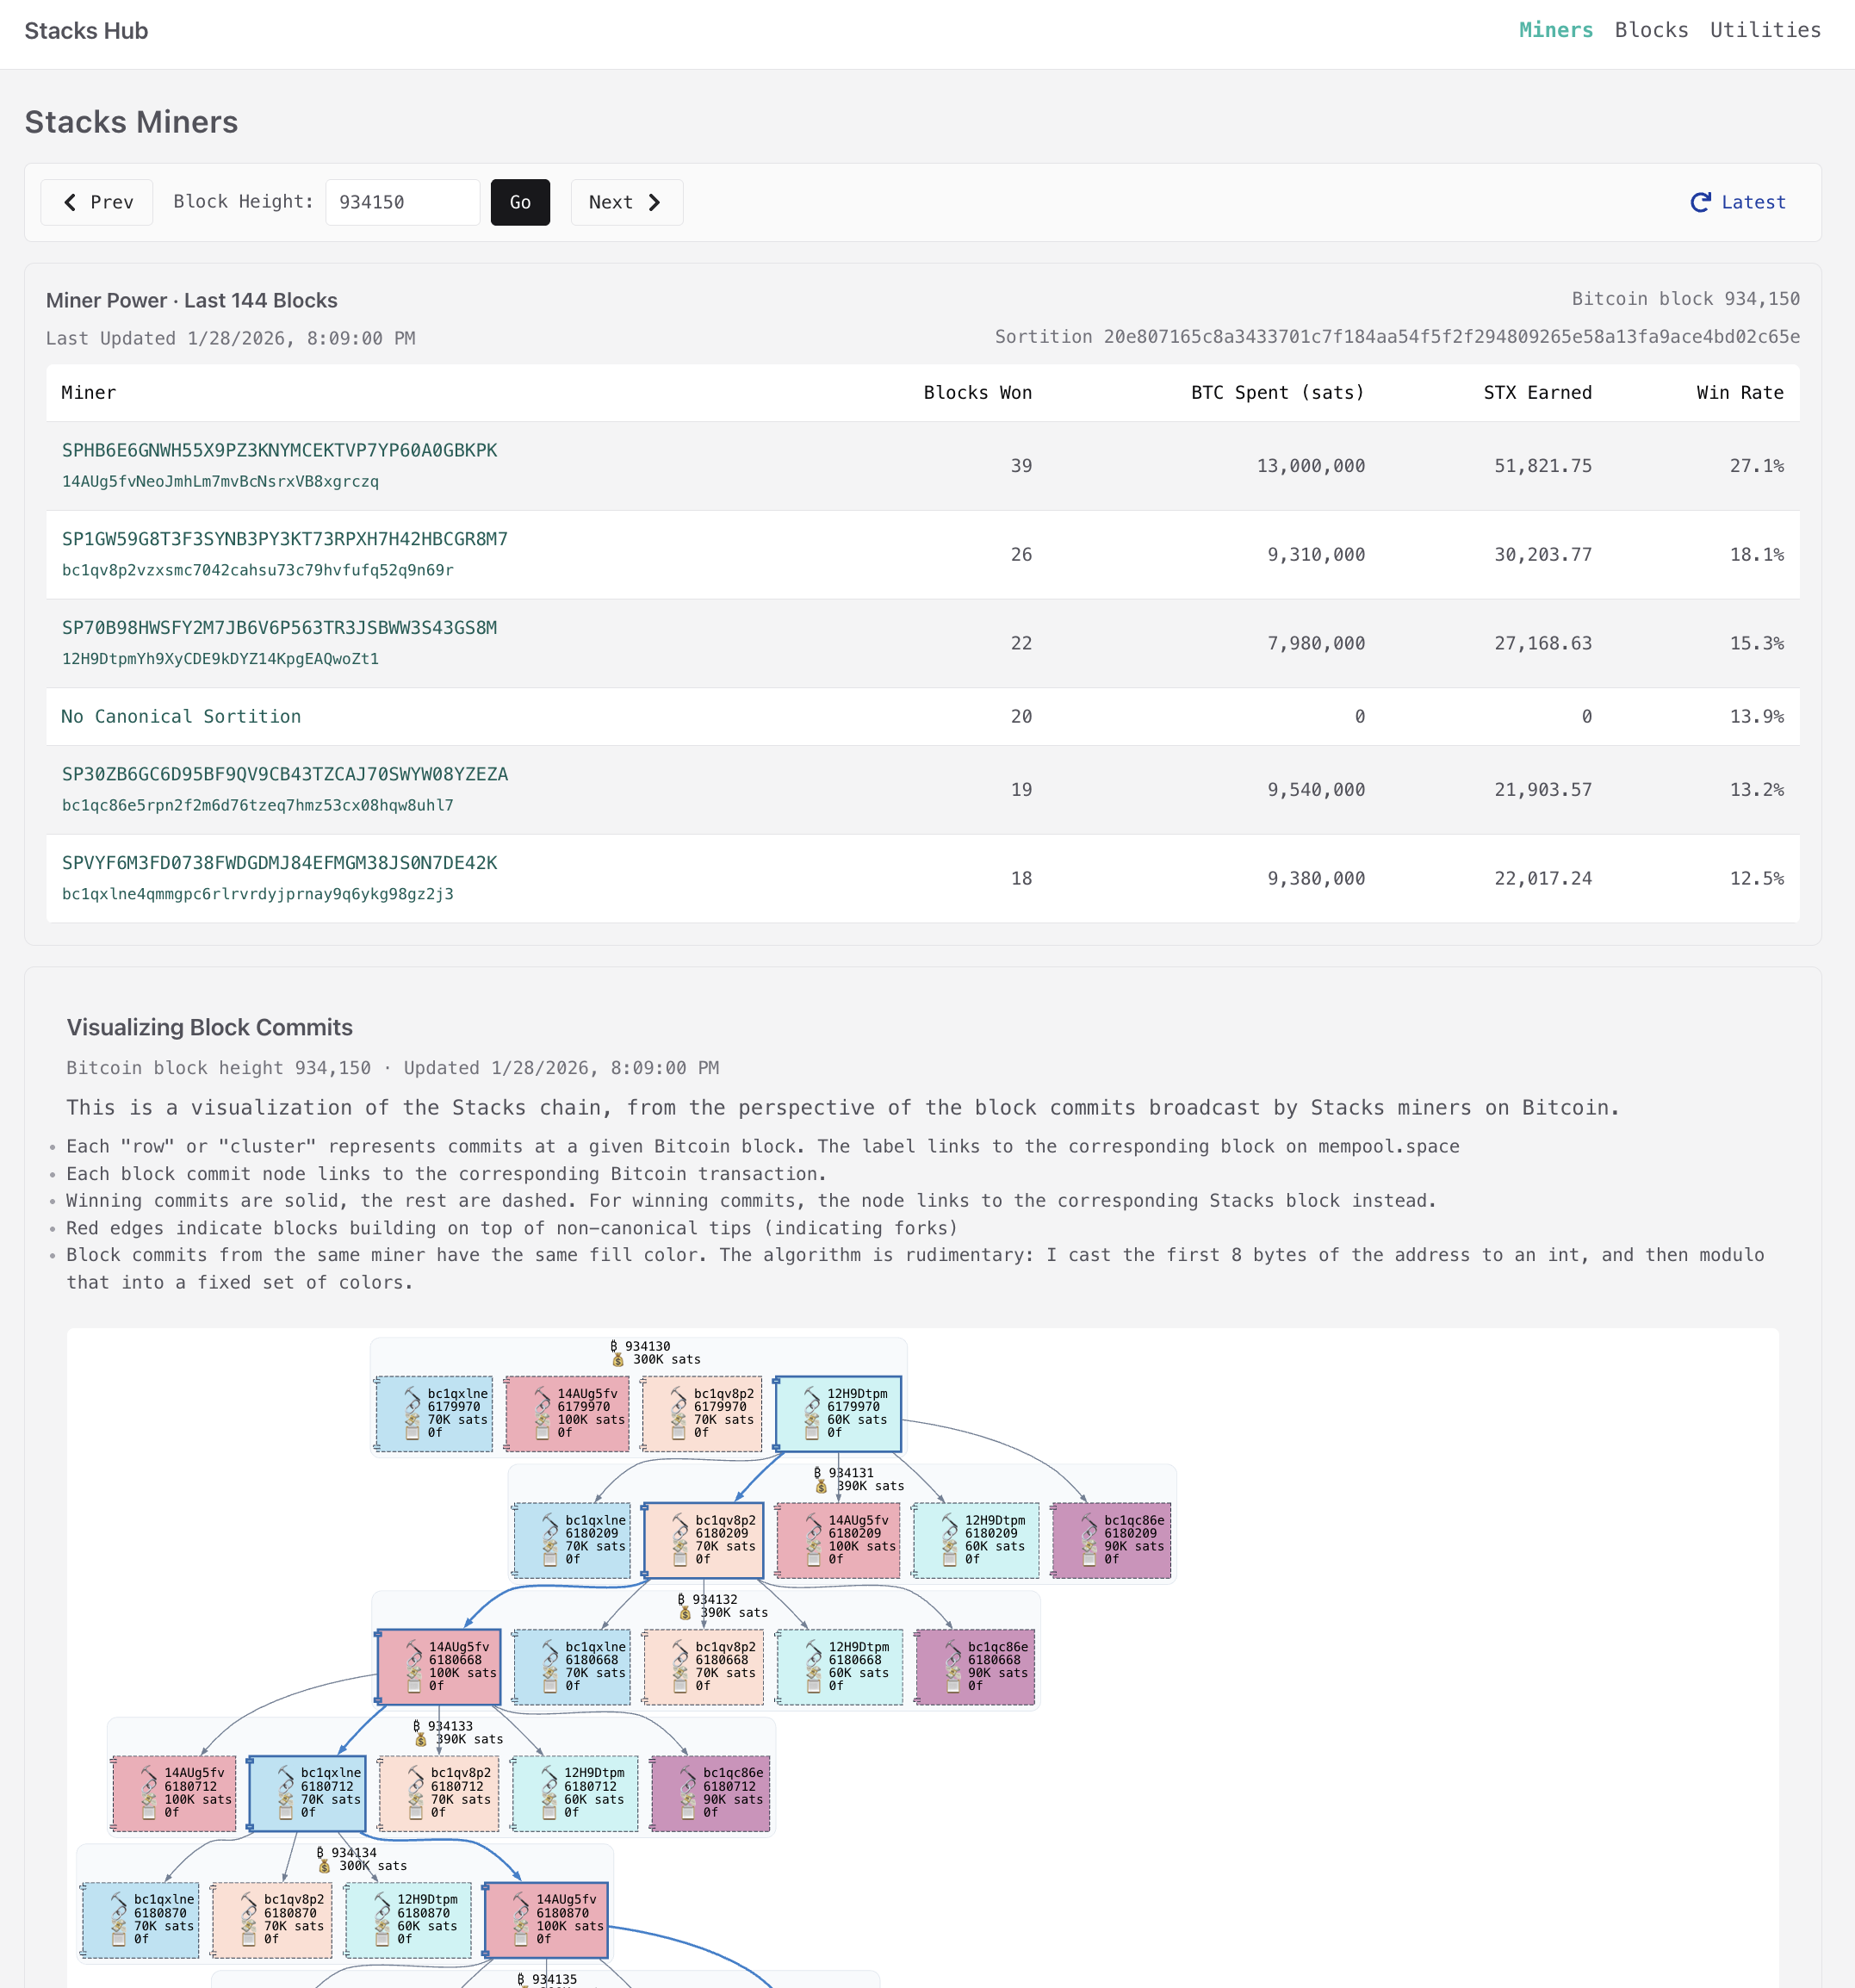Image resolution: width=1855 pixels, height=1988 pixels.
Task: Click the pink 14AUg5fv 6180870 winning commit node
Action: [546, 1920]
